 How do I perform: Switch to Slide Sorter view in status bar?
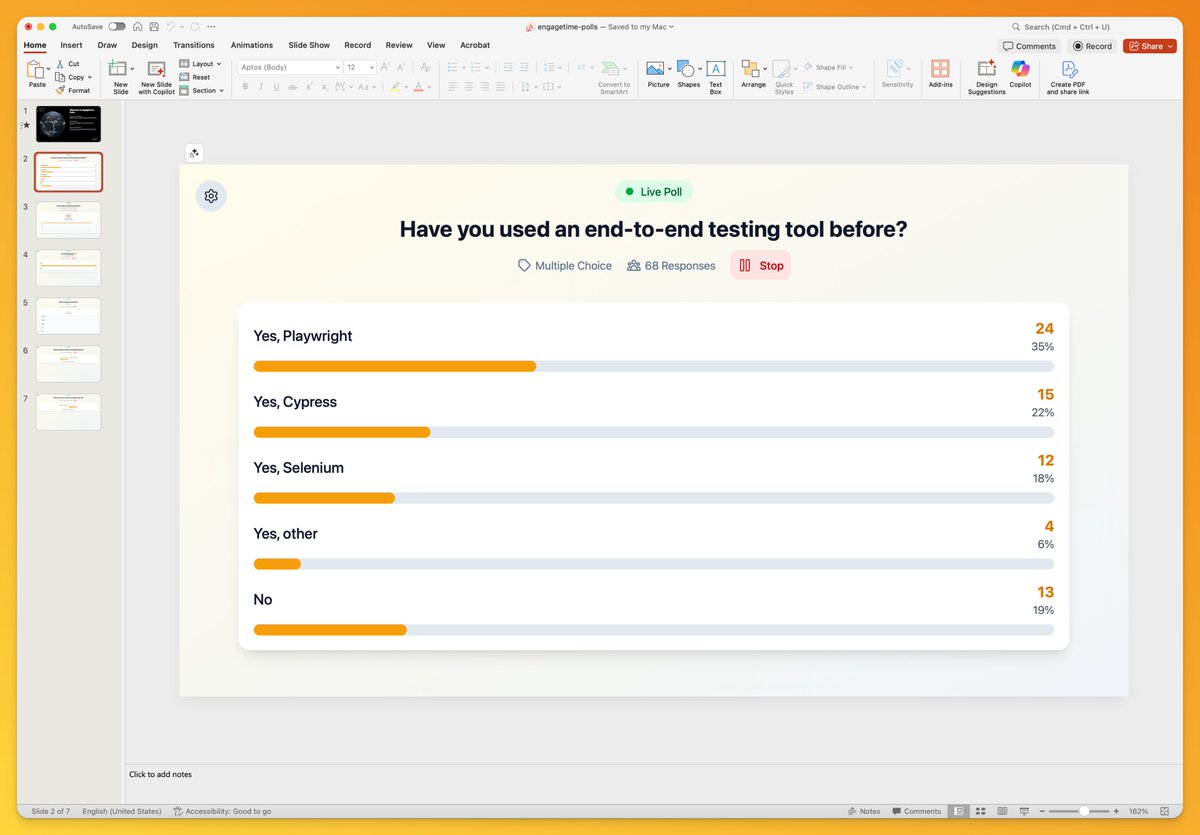(980, 811)
